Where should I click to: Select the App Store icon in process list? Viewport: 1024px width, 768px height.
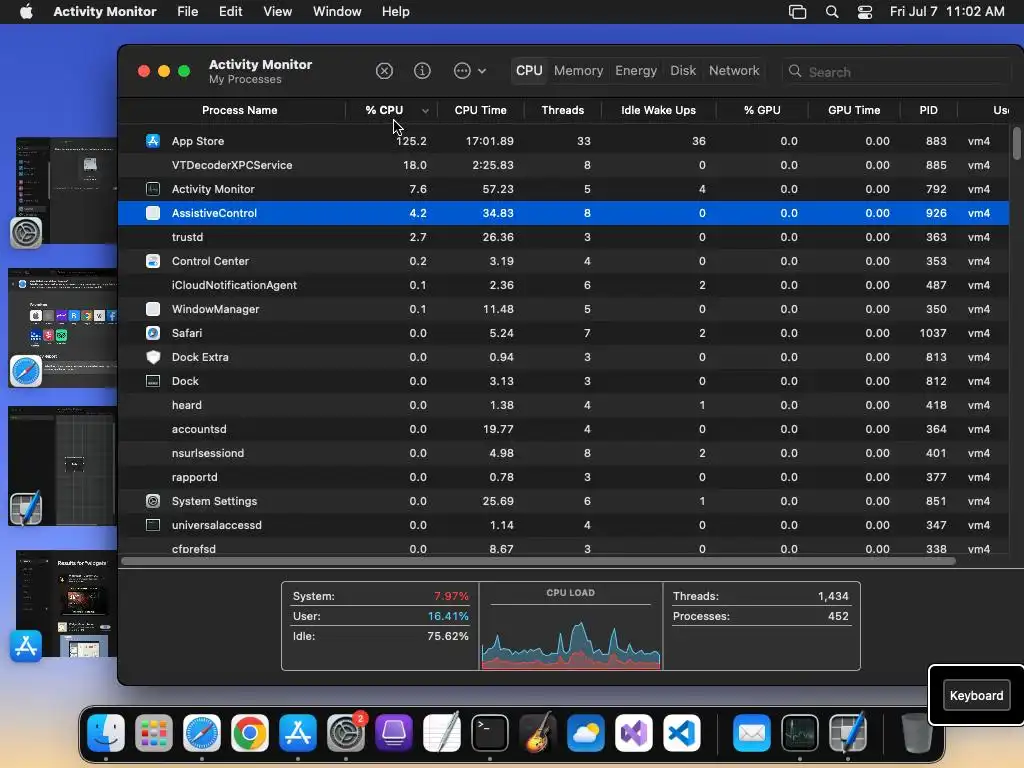[x=153, y=140]
